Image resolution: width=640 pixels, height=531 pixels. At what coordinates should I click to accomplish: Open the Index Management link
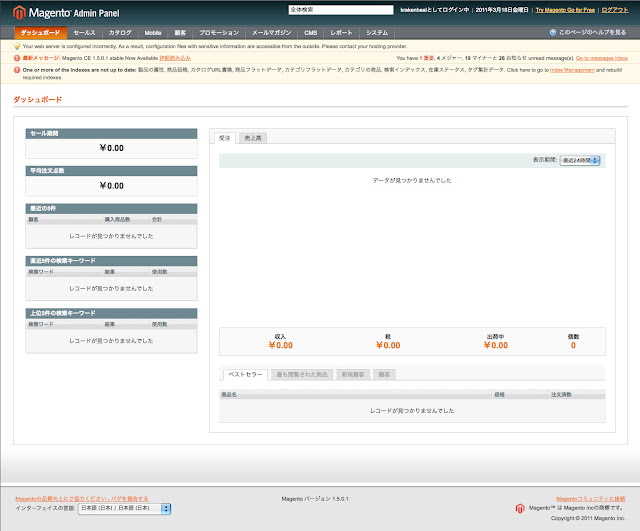click(572, 70)
